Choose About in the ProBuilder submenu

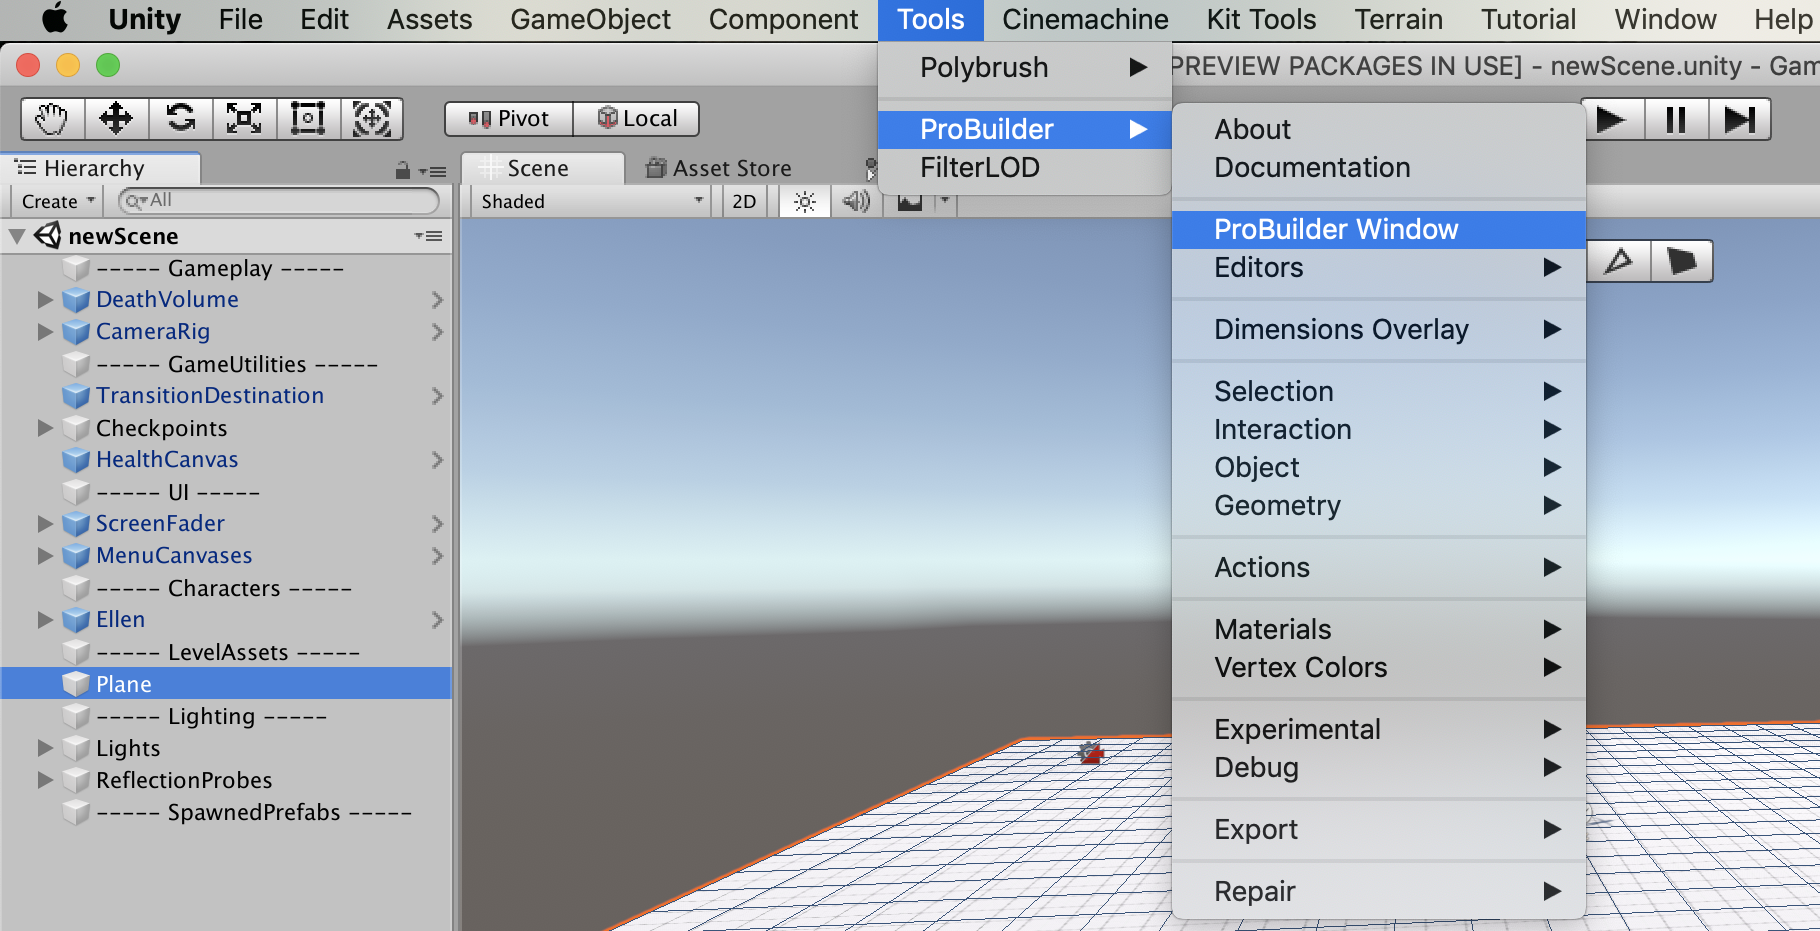1379,130
